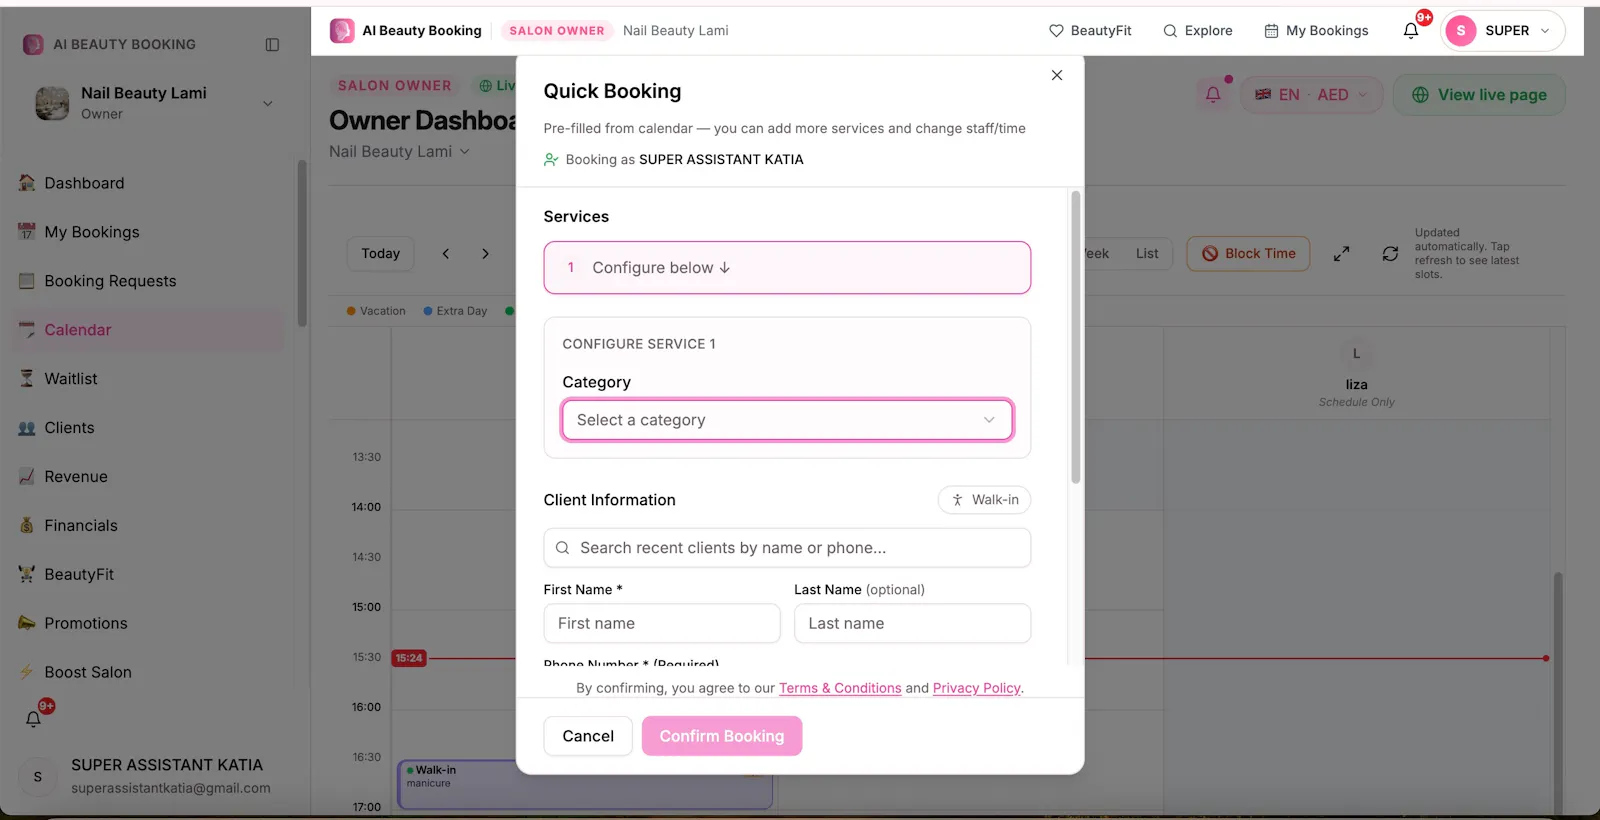Select Calendar in the sidebar

(150, 330)
